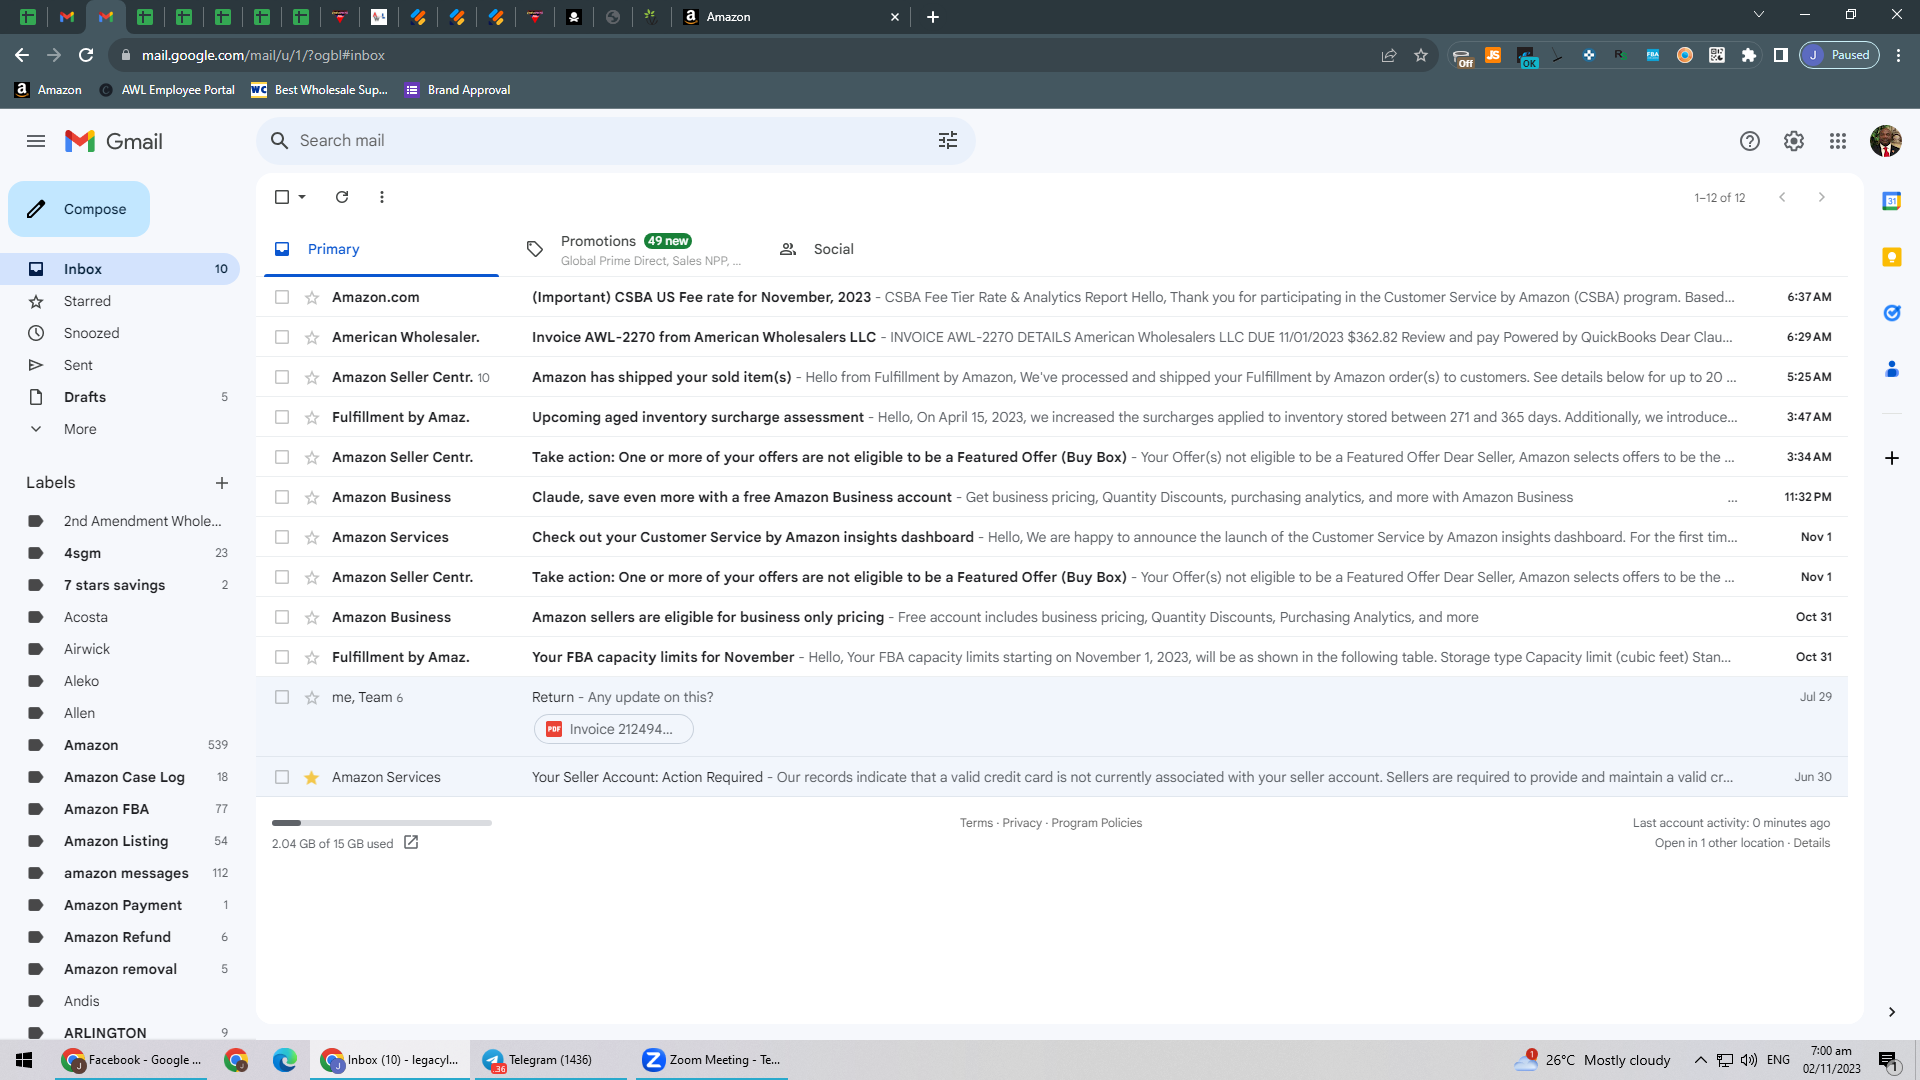Open the AWL Employee Portal bookmark
Image resolution: width=1920 pixels, height=1080 pixels.
(167, 90)
